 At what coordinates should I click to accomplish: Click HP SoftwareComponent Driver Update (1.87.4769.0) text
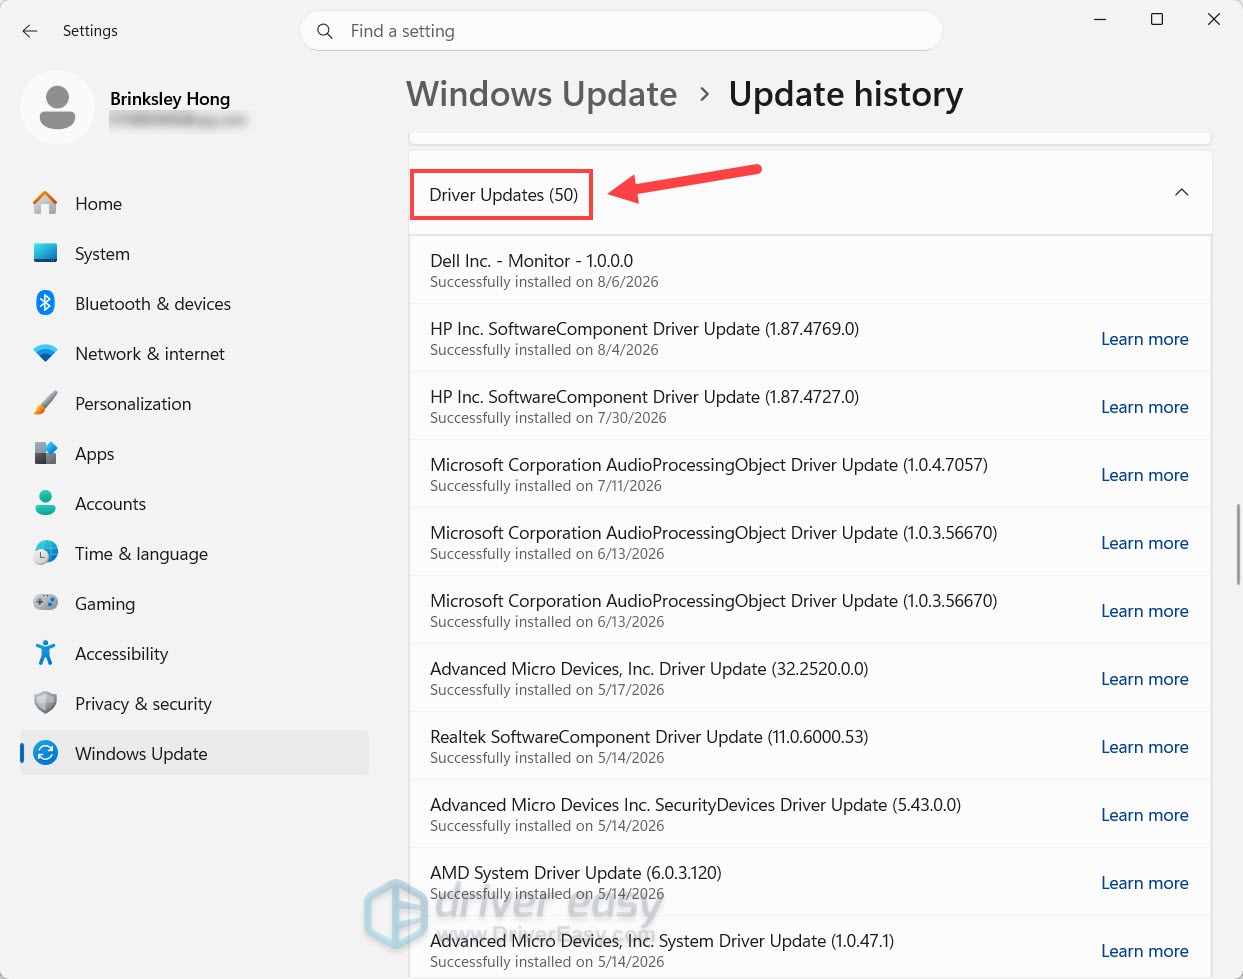644,329
